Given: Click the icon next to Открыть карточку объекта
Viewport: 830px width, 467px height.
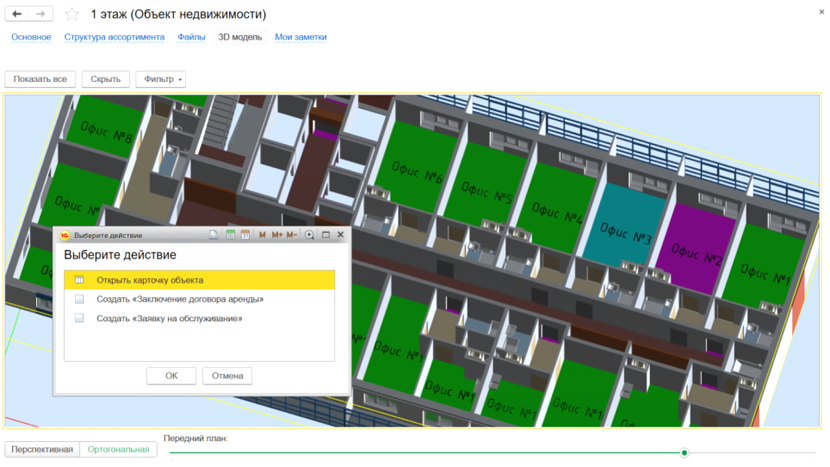Looking at the screenshot, I should click(x=79, y=280).
